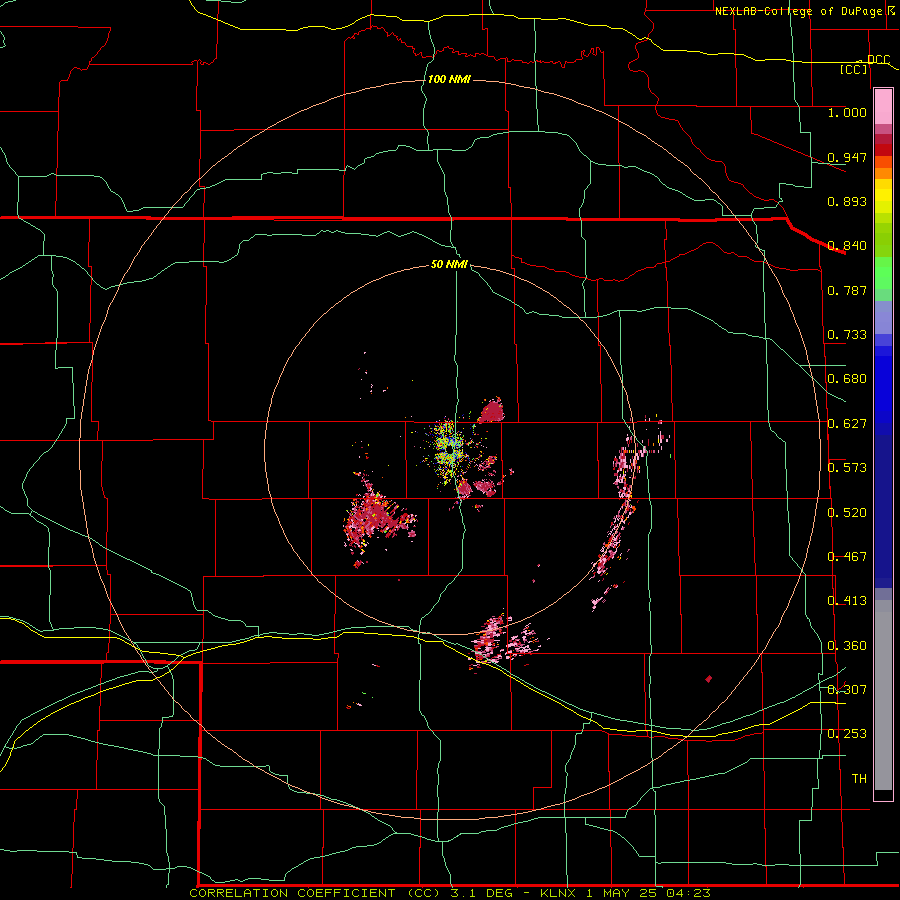
Task: Click the 0.680 color scale value
Action: click(x=847, y=379)
